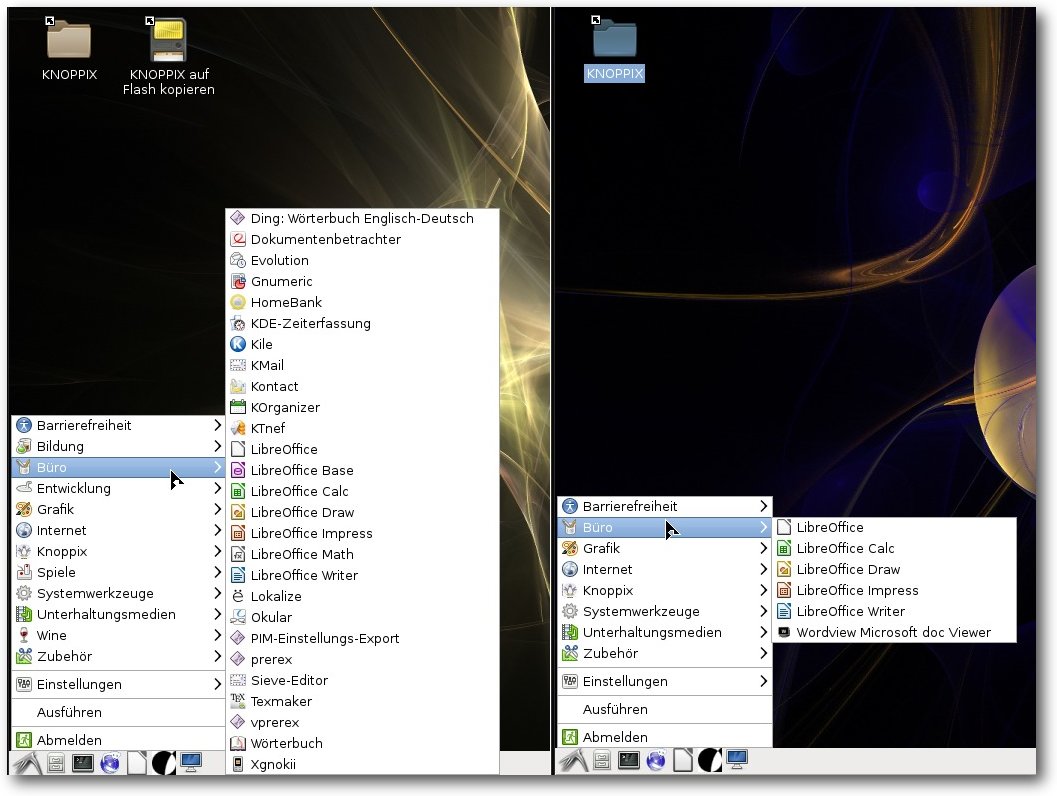Launch Evolution via its mail icon
1057x796 pixels.
pos(237,259)
